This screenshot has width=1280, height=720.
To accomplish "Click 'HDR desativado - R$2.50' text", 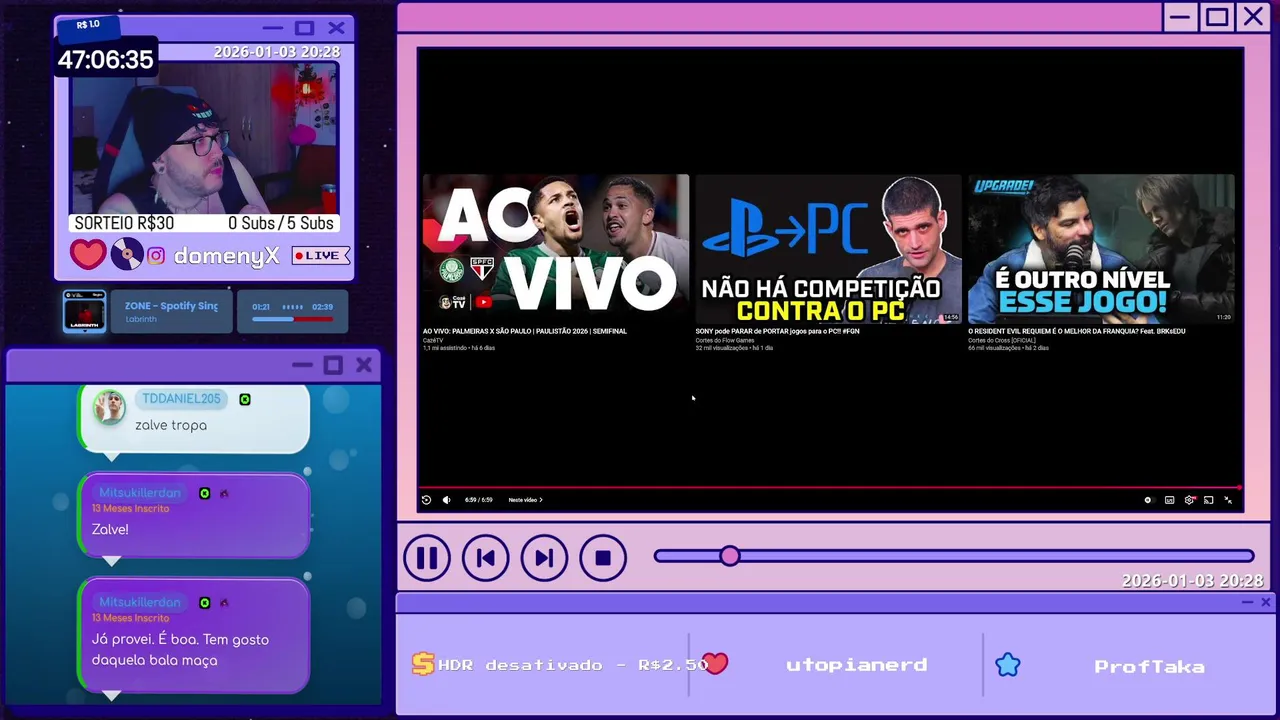I will (x=573, y=665).
